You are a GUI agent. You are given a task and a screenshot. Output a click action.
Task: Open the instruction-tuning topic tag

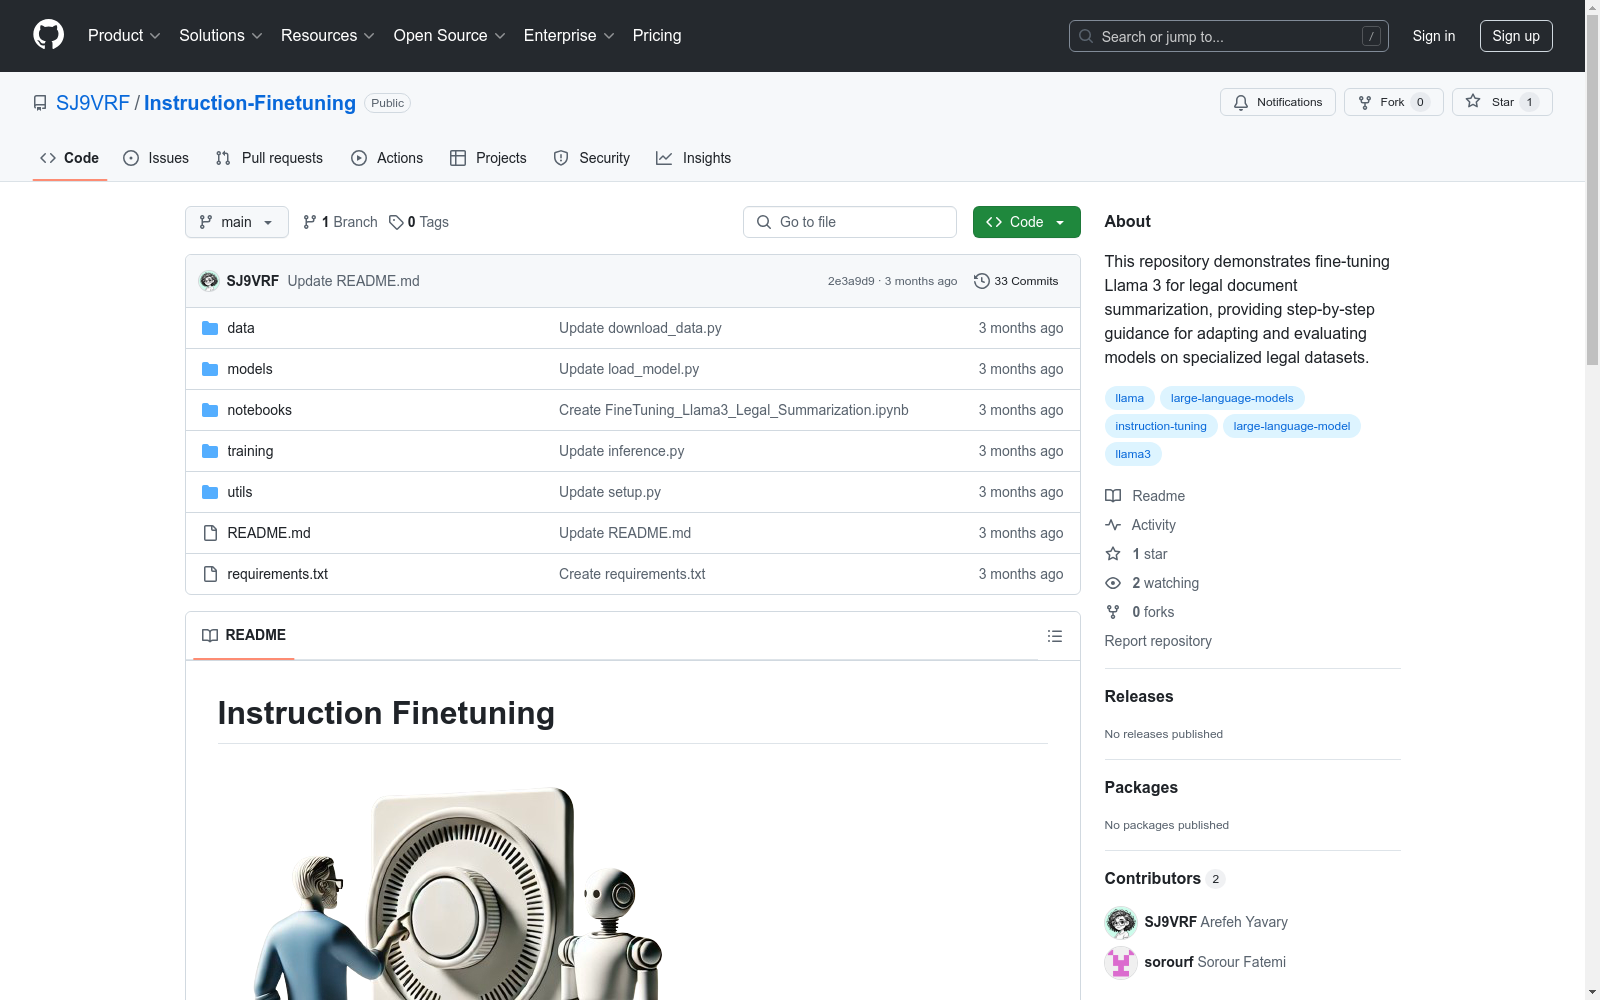(x=1161, y=426)
